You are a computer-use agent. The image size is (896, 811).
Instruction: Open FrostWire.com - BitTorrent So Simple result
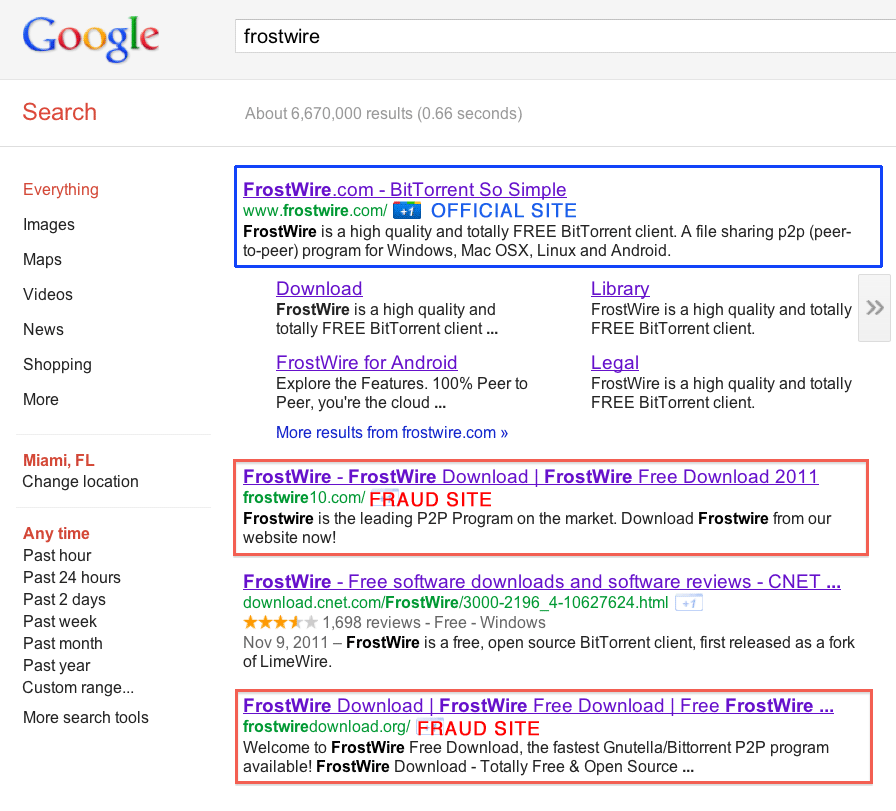pyautogui.click(x=404, y=190)
